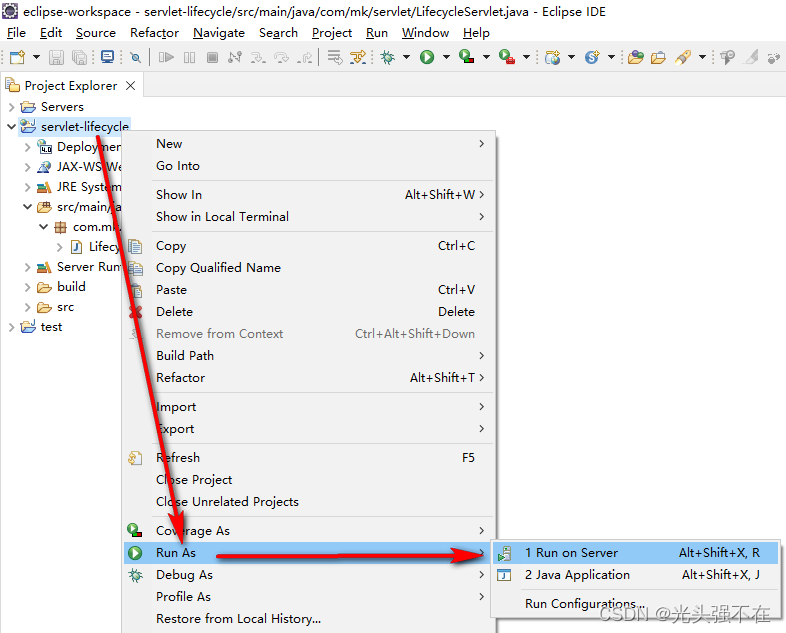
Task: Click the New wizard toolbar icon
Action: (18, 57)
